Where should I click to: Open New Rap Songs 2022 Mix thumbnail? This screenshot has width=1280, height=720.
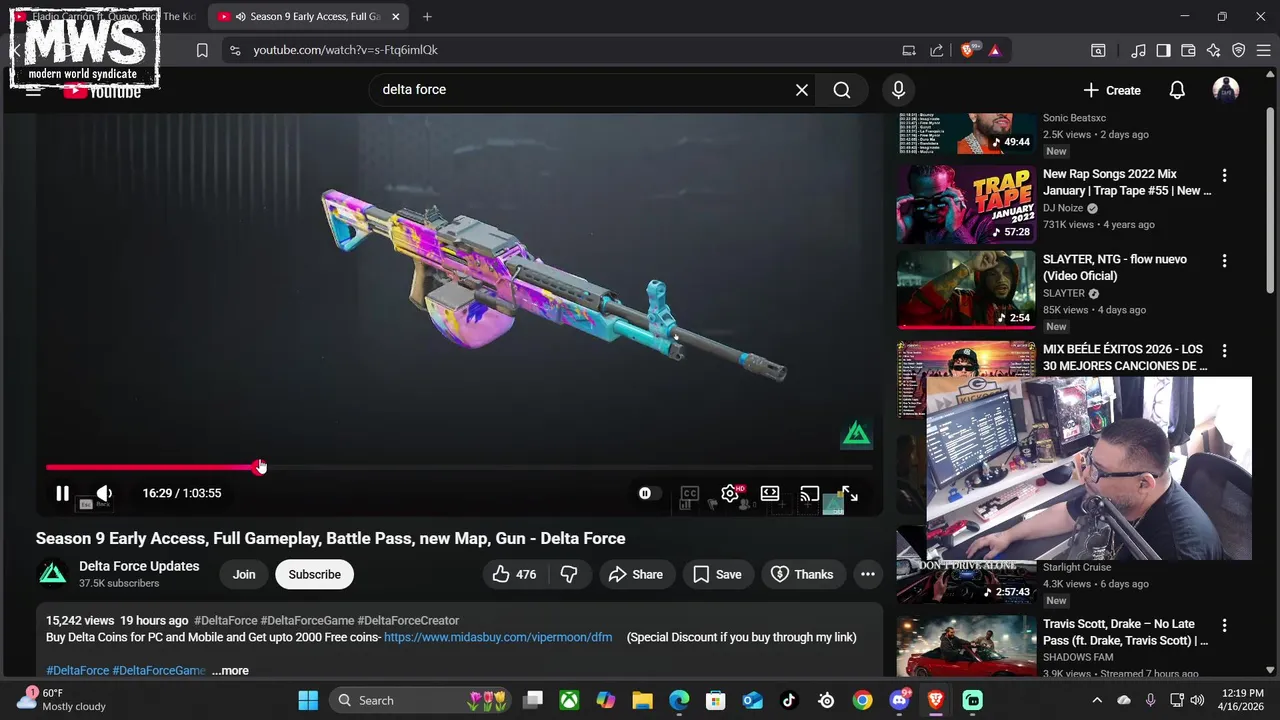click(966, 204)
